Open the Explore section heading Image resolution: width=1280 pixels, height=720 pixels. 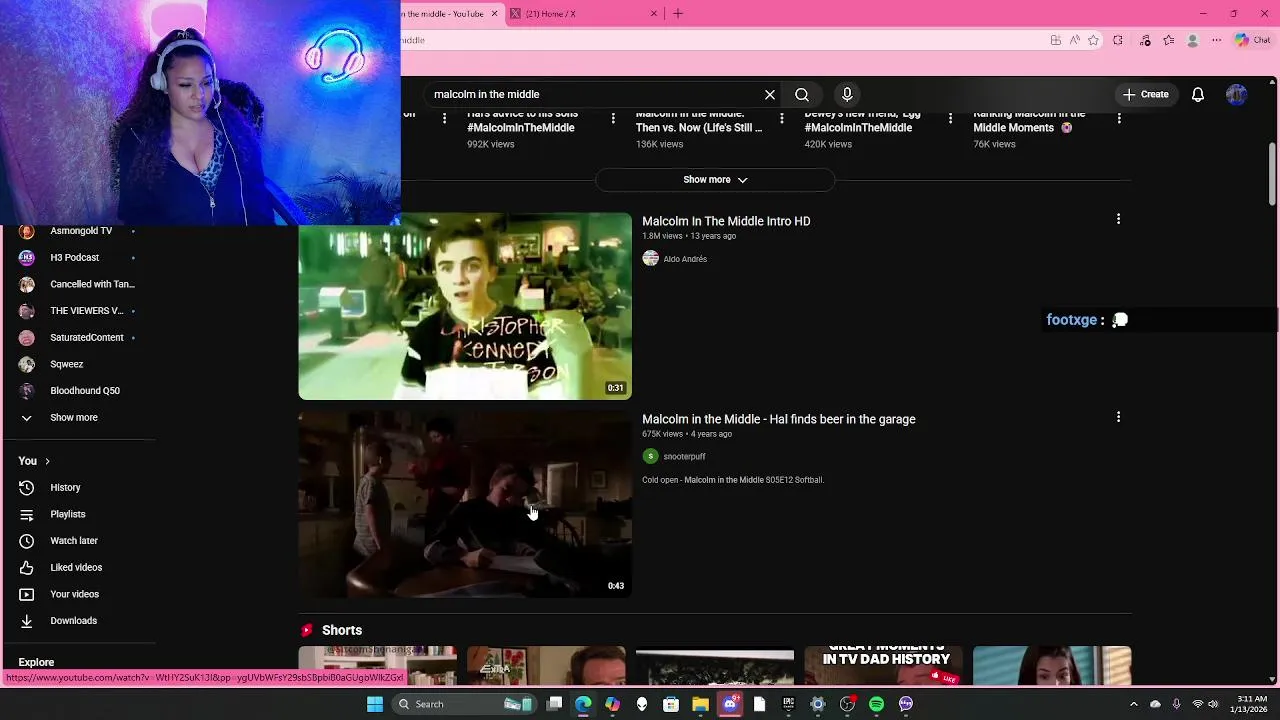coord(36,662)
